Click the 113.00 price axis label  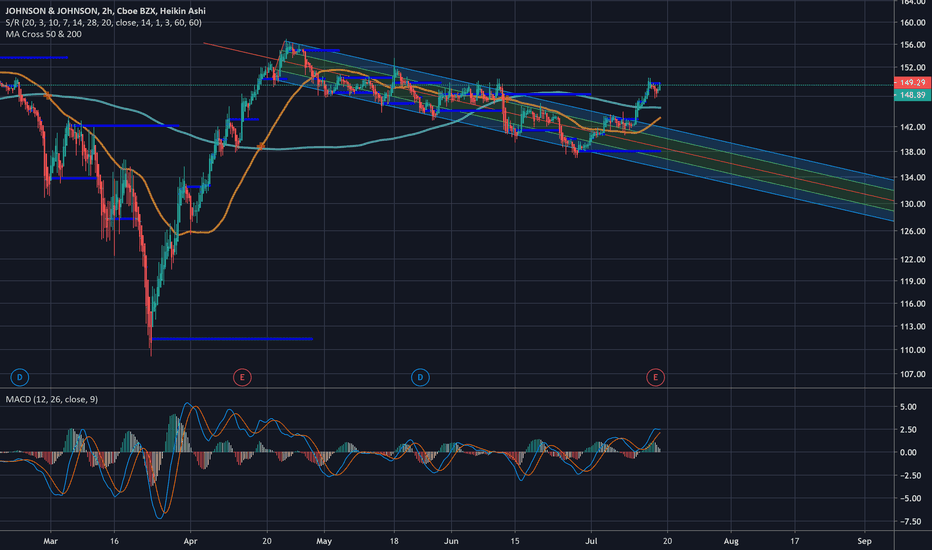(x=912, y=326)
